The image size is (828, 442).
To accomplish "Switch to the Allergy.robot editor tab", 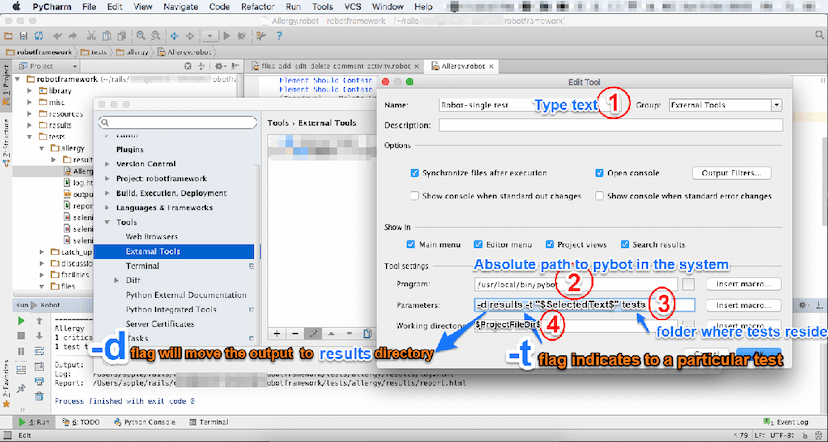I will (x=463, y=67).
